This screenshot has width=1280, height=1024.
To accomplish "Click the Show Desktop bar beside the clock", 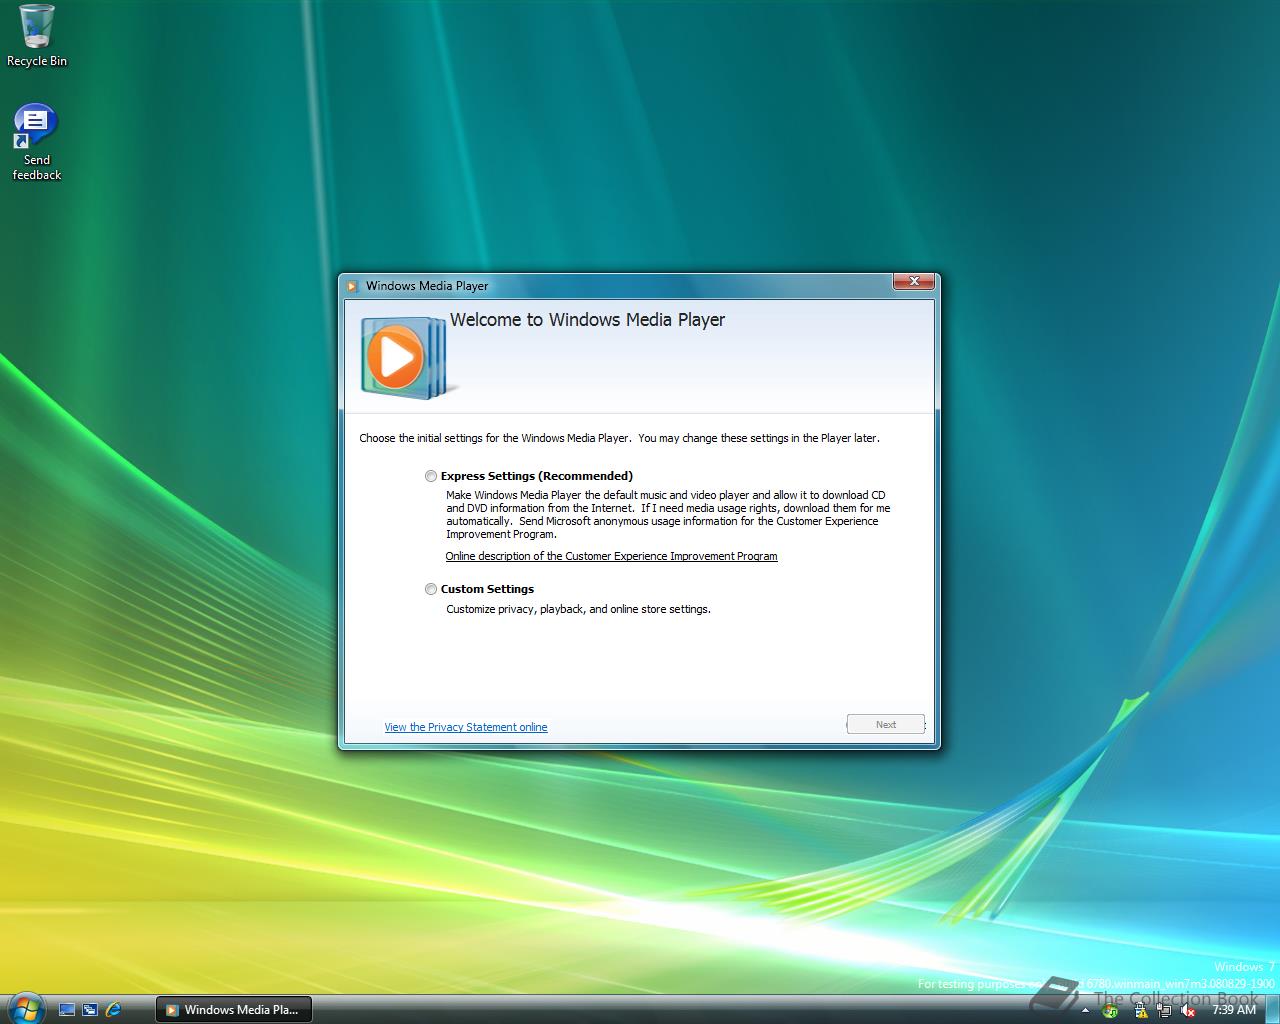I will (x=1272, y=1009).
